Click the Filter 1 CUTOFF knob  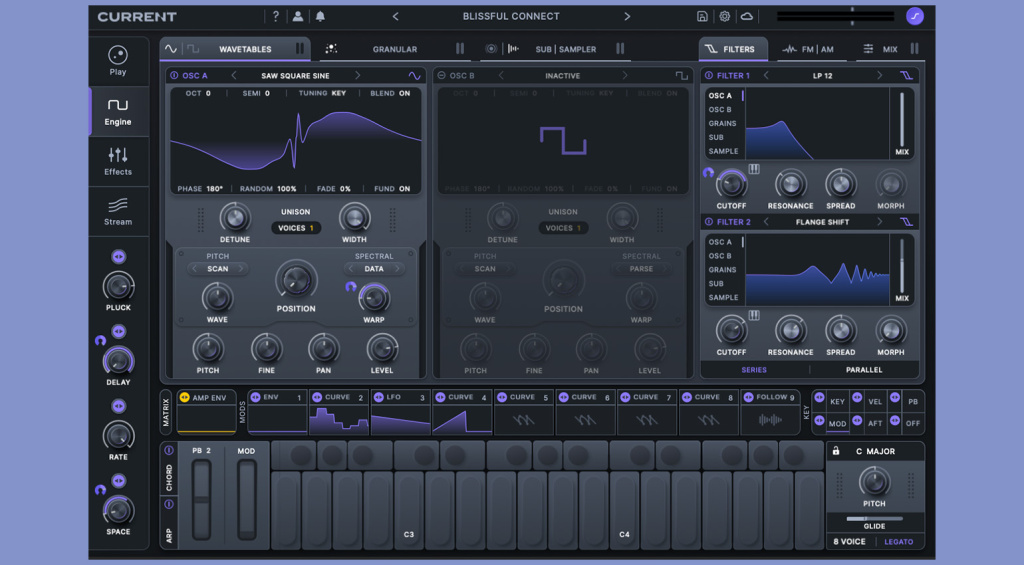[x=731, y=184]
